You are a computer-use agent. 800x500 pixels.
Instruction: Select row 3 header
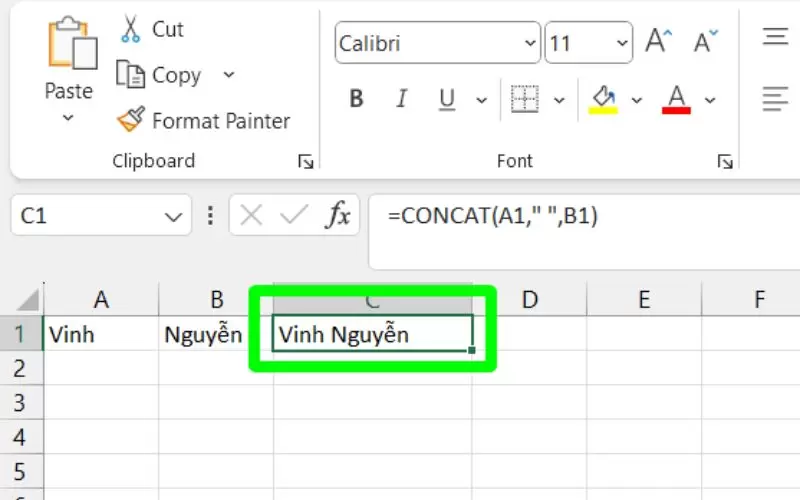(21, 403)
